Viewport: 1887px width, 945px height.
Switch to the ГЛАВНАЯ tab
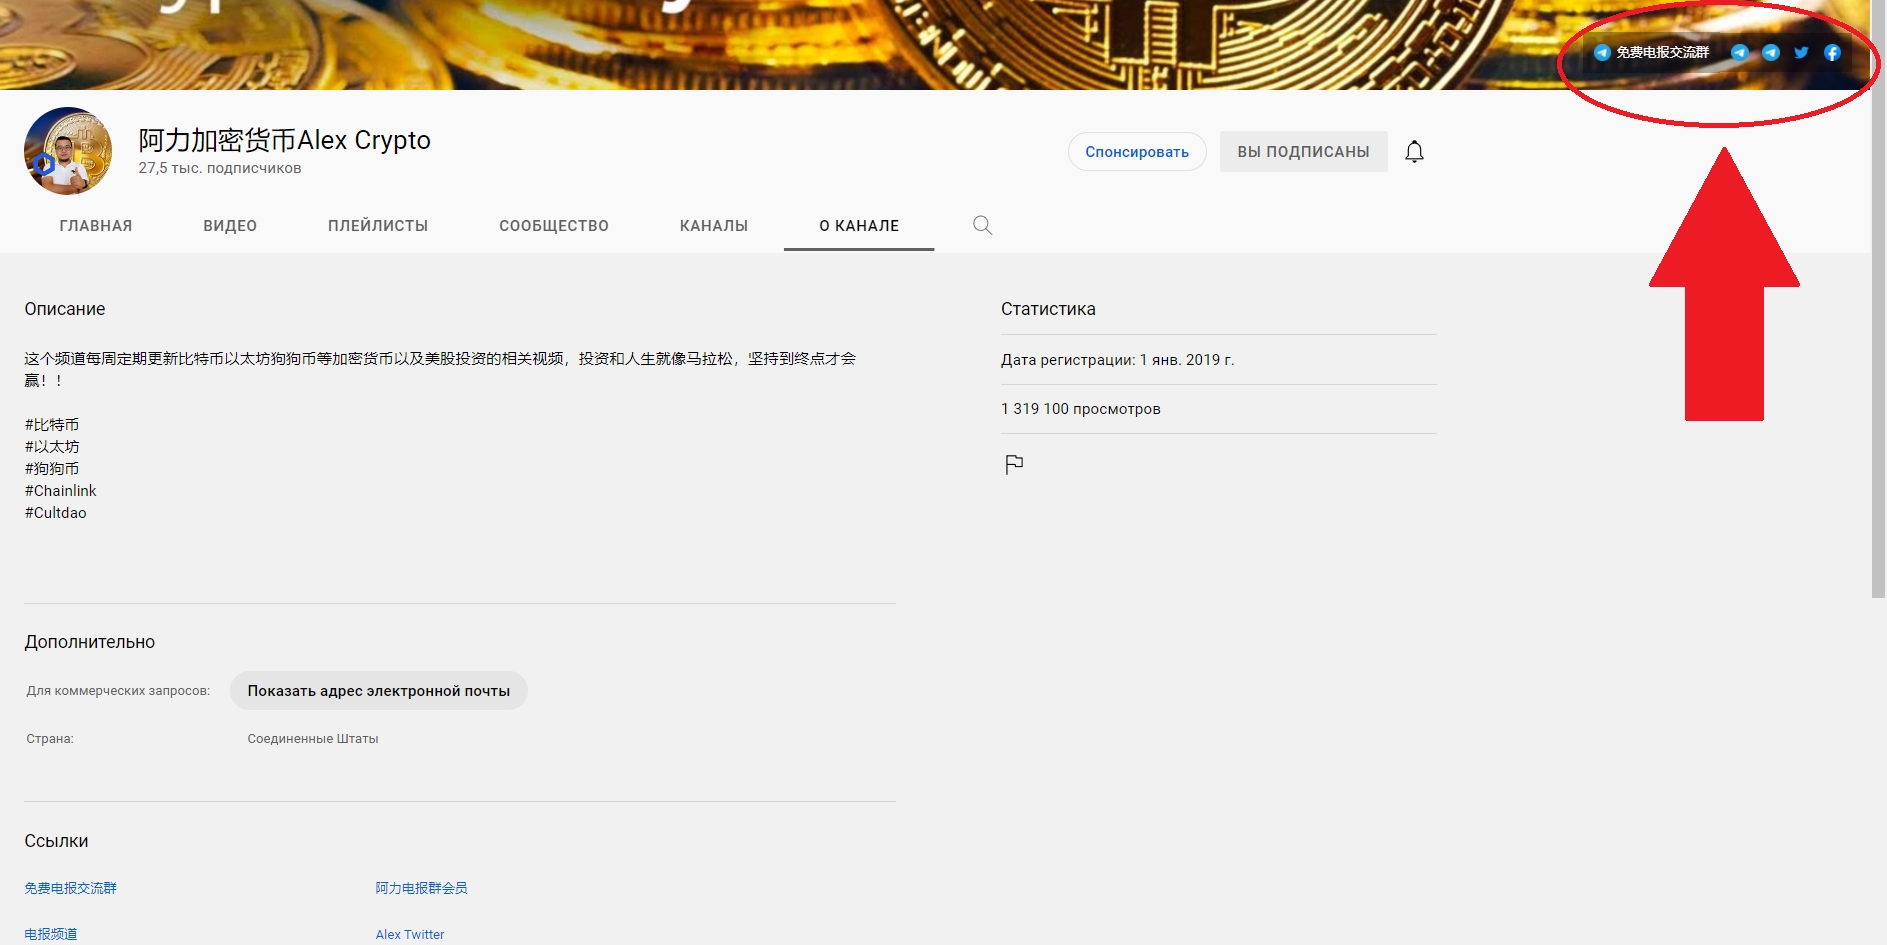96,226
